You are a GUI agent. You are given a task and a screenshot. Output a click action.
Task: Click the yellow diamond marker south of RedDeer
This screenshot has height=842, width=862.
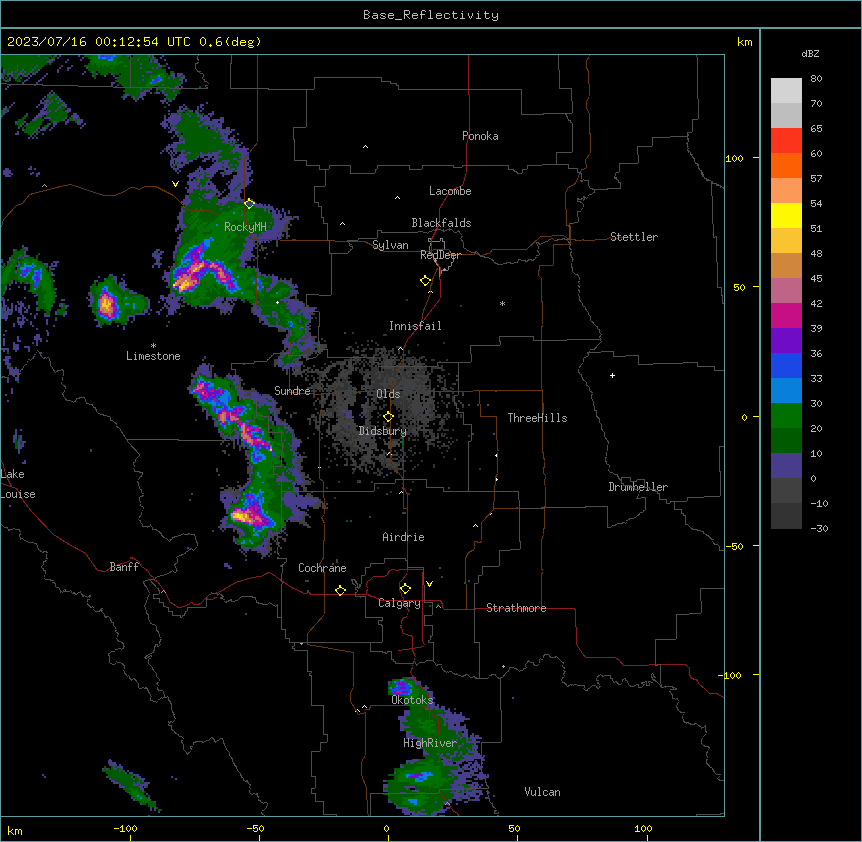pyautogui.click(x=425, y=281)
